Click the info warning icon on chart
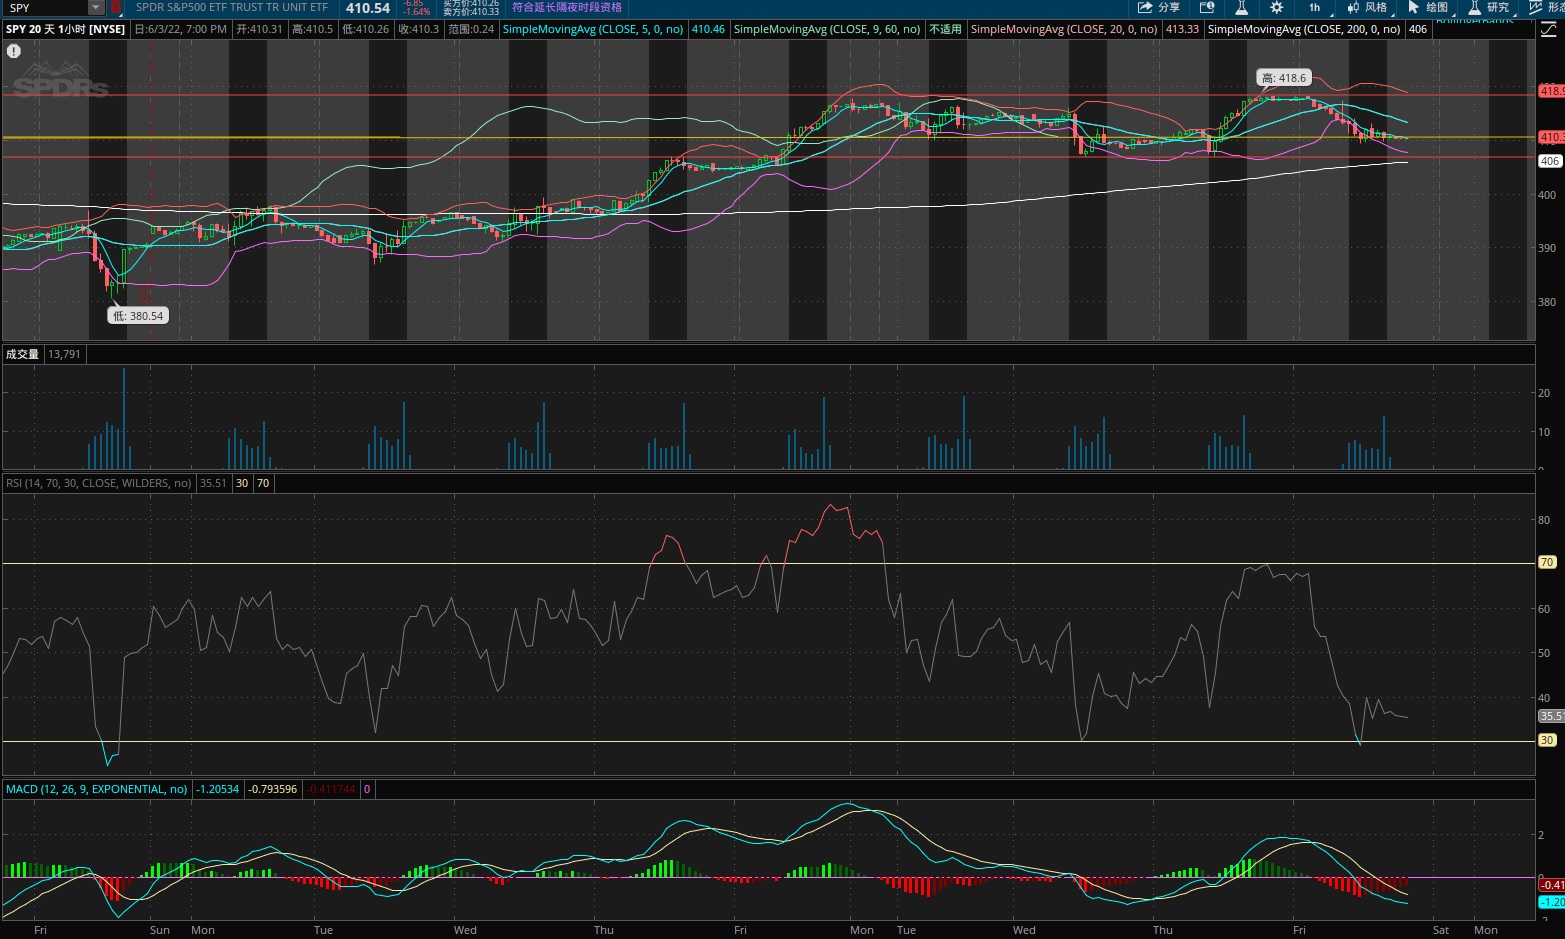This screenshot has height=939, width=1565. [14, 50]
